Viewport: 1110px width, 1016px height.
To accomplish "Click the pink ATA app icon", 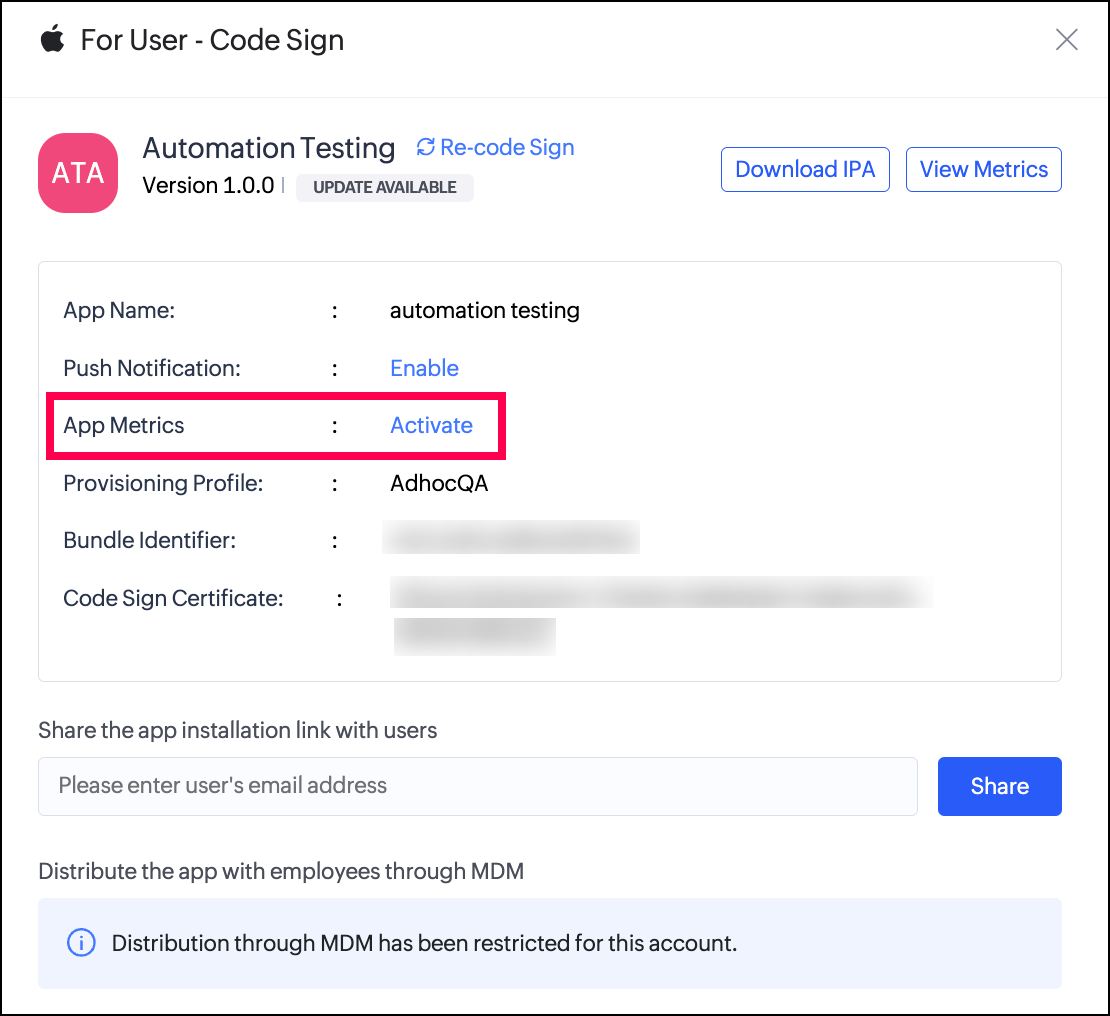I will (78, 173).
